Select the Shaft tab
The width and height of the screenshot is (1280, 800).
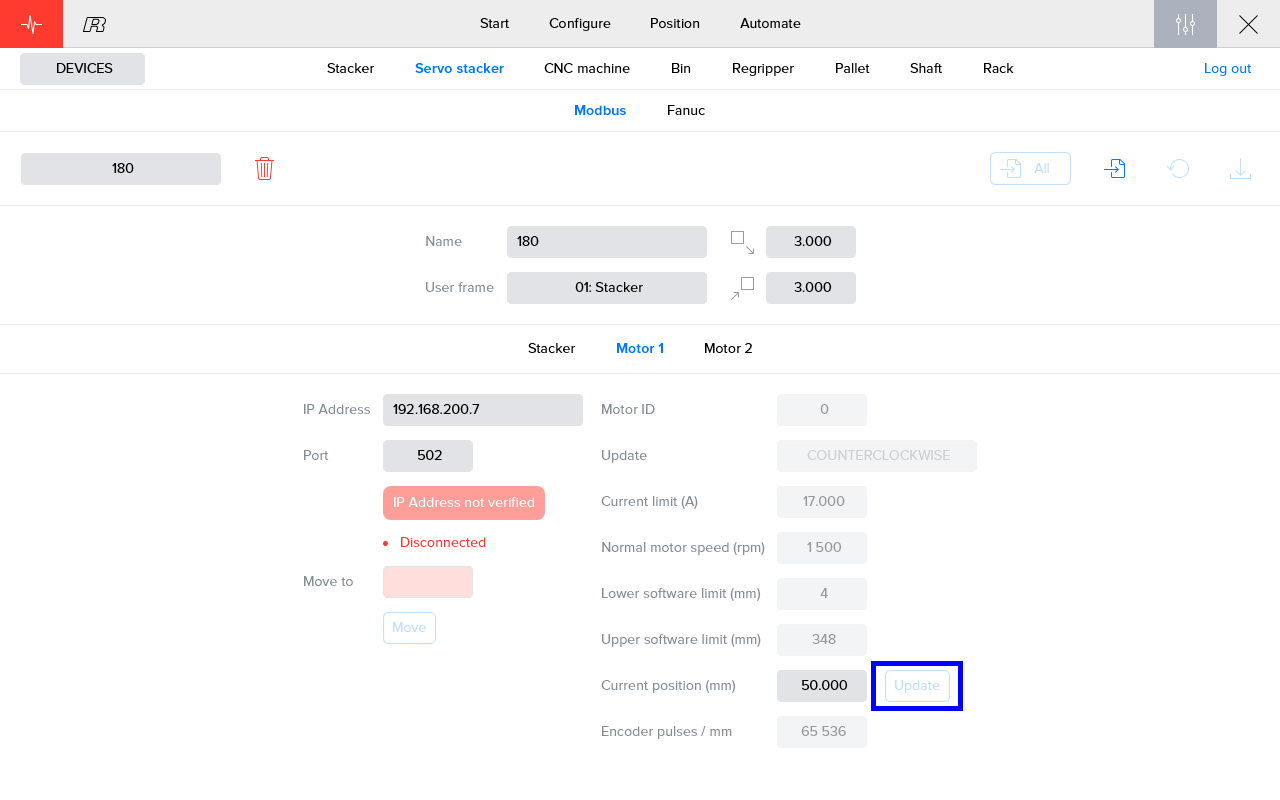point(926,68)
